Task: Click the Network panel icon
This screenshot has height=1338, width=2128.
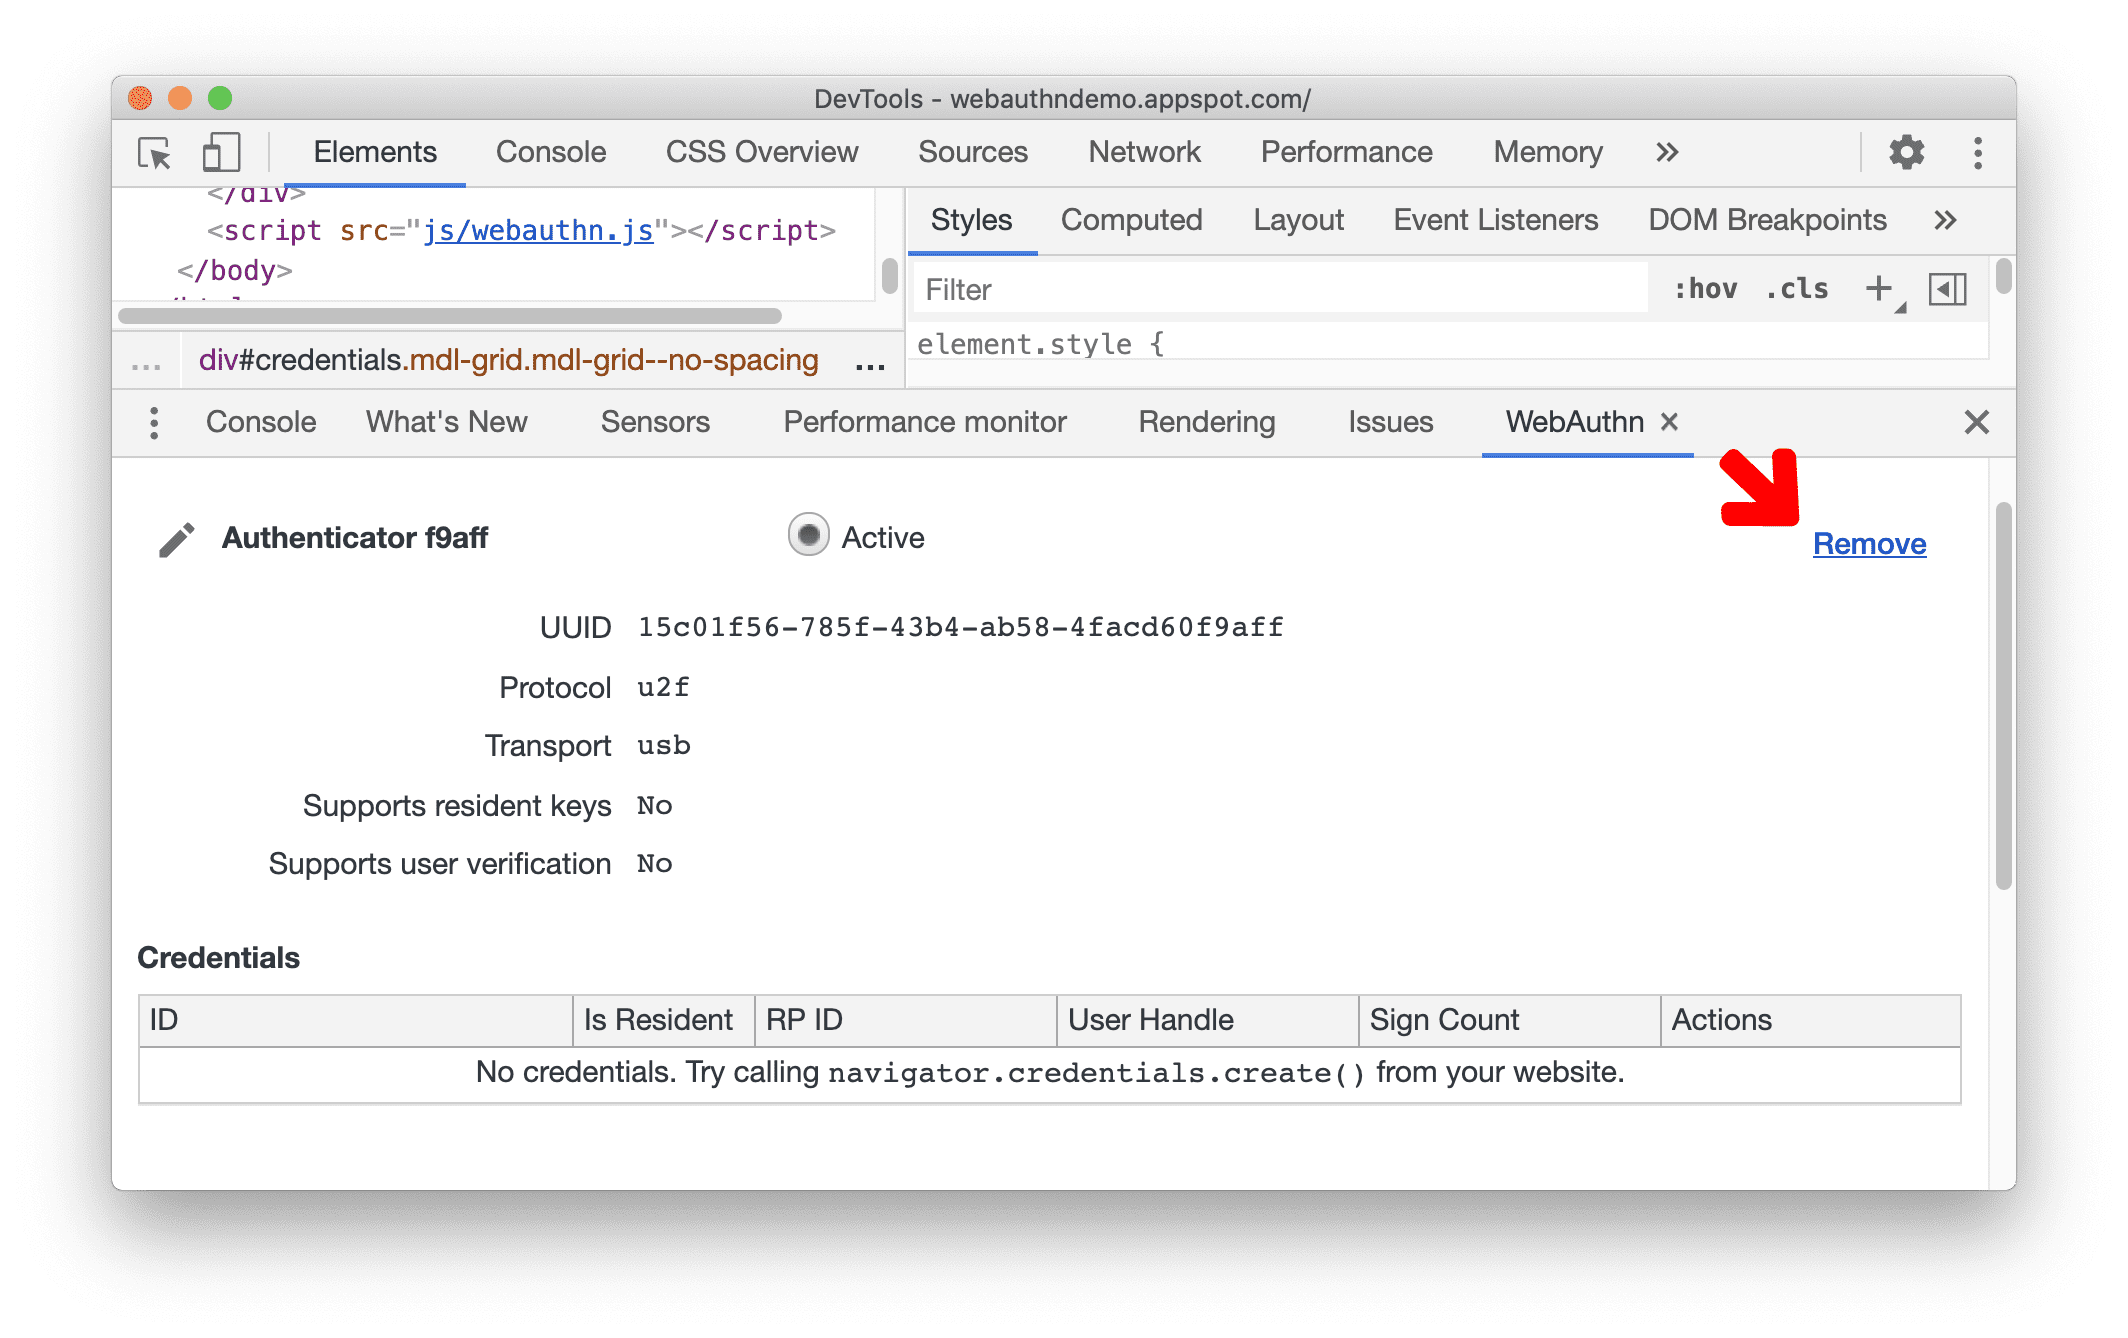Action: (x=1145, y=153)
